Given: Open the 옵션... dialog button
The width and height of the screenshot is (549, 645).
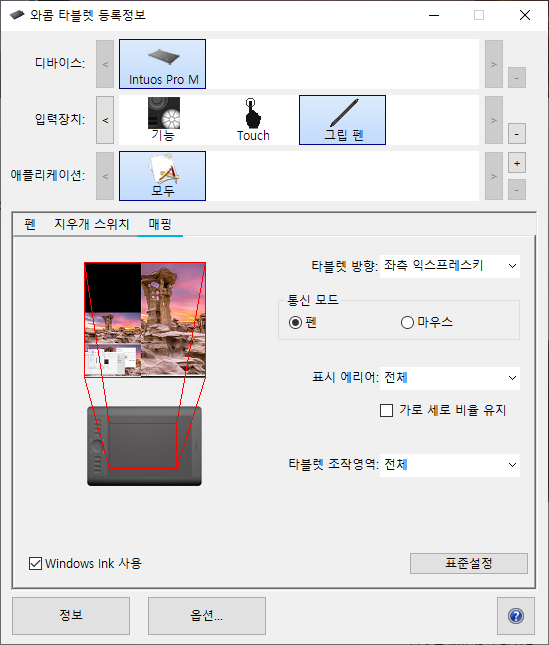Looking at the screenshot, I should click(206, 616).
